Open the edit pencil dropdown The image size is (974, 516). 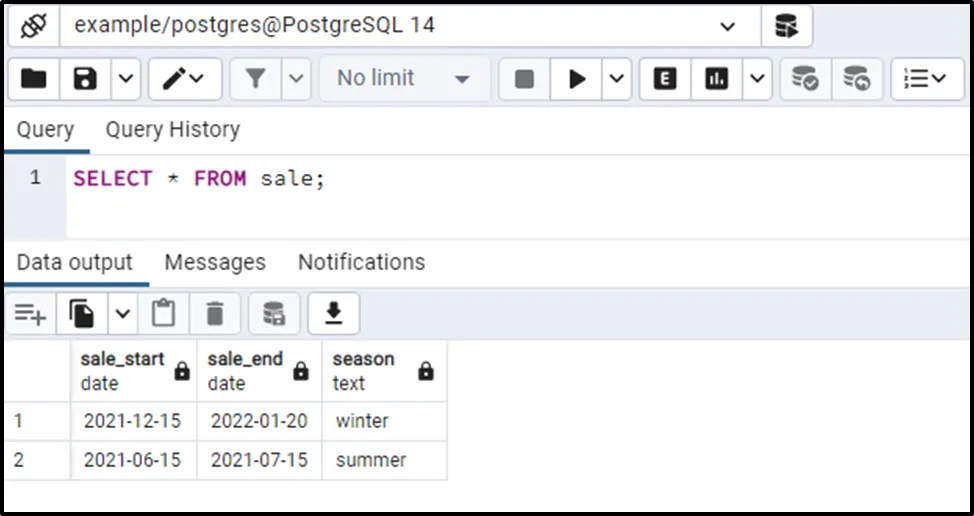click(184, 78)
